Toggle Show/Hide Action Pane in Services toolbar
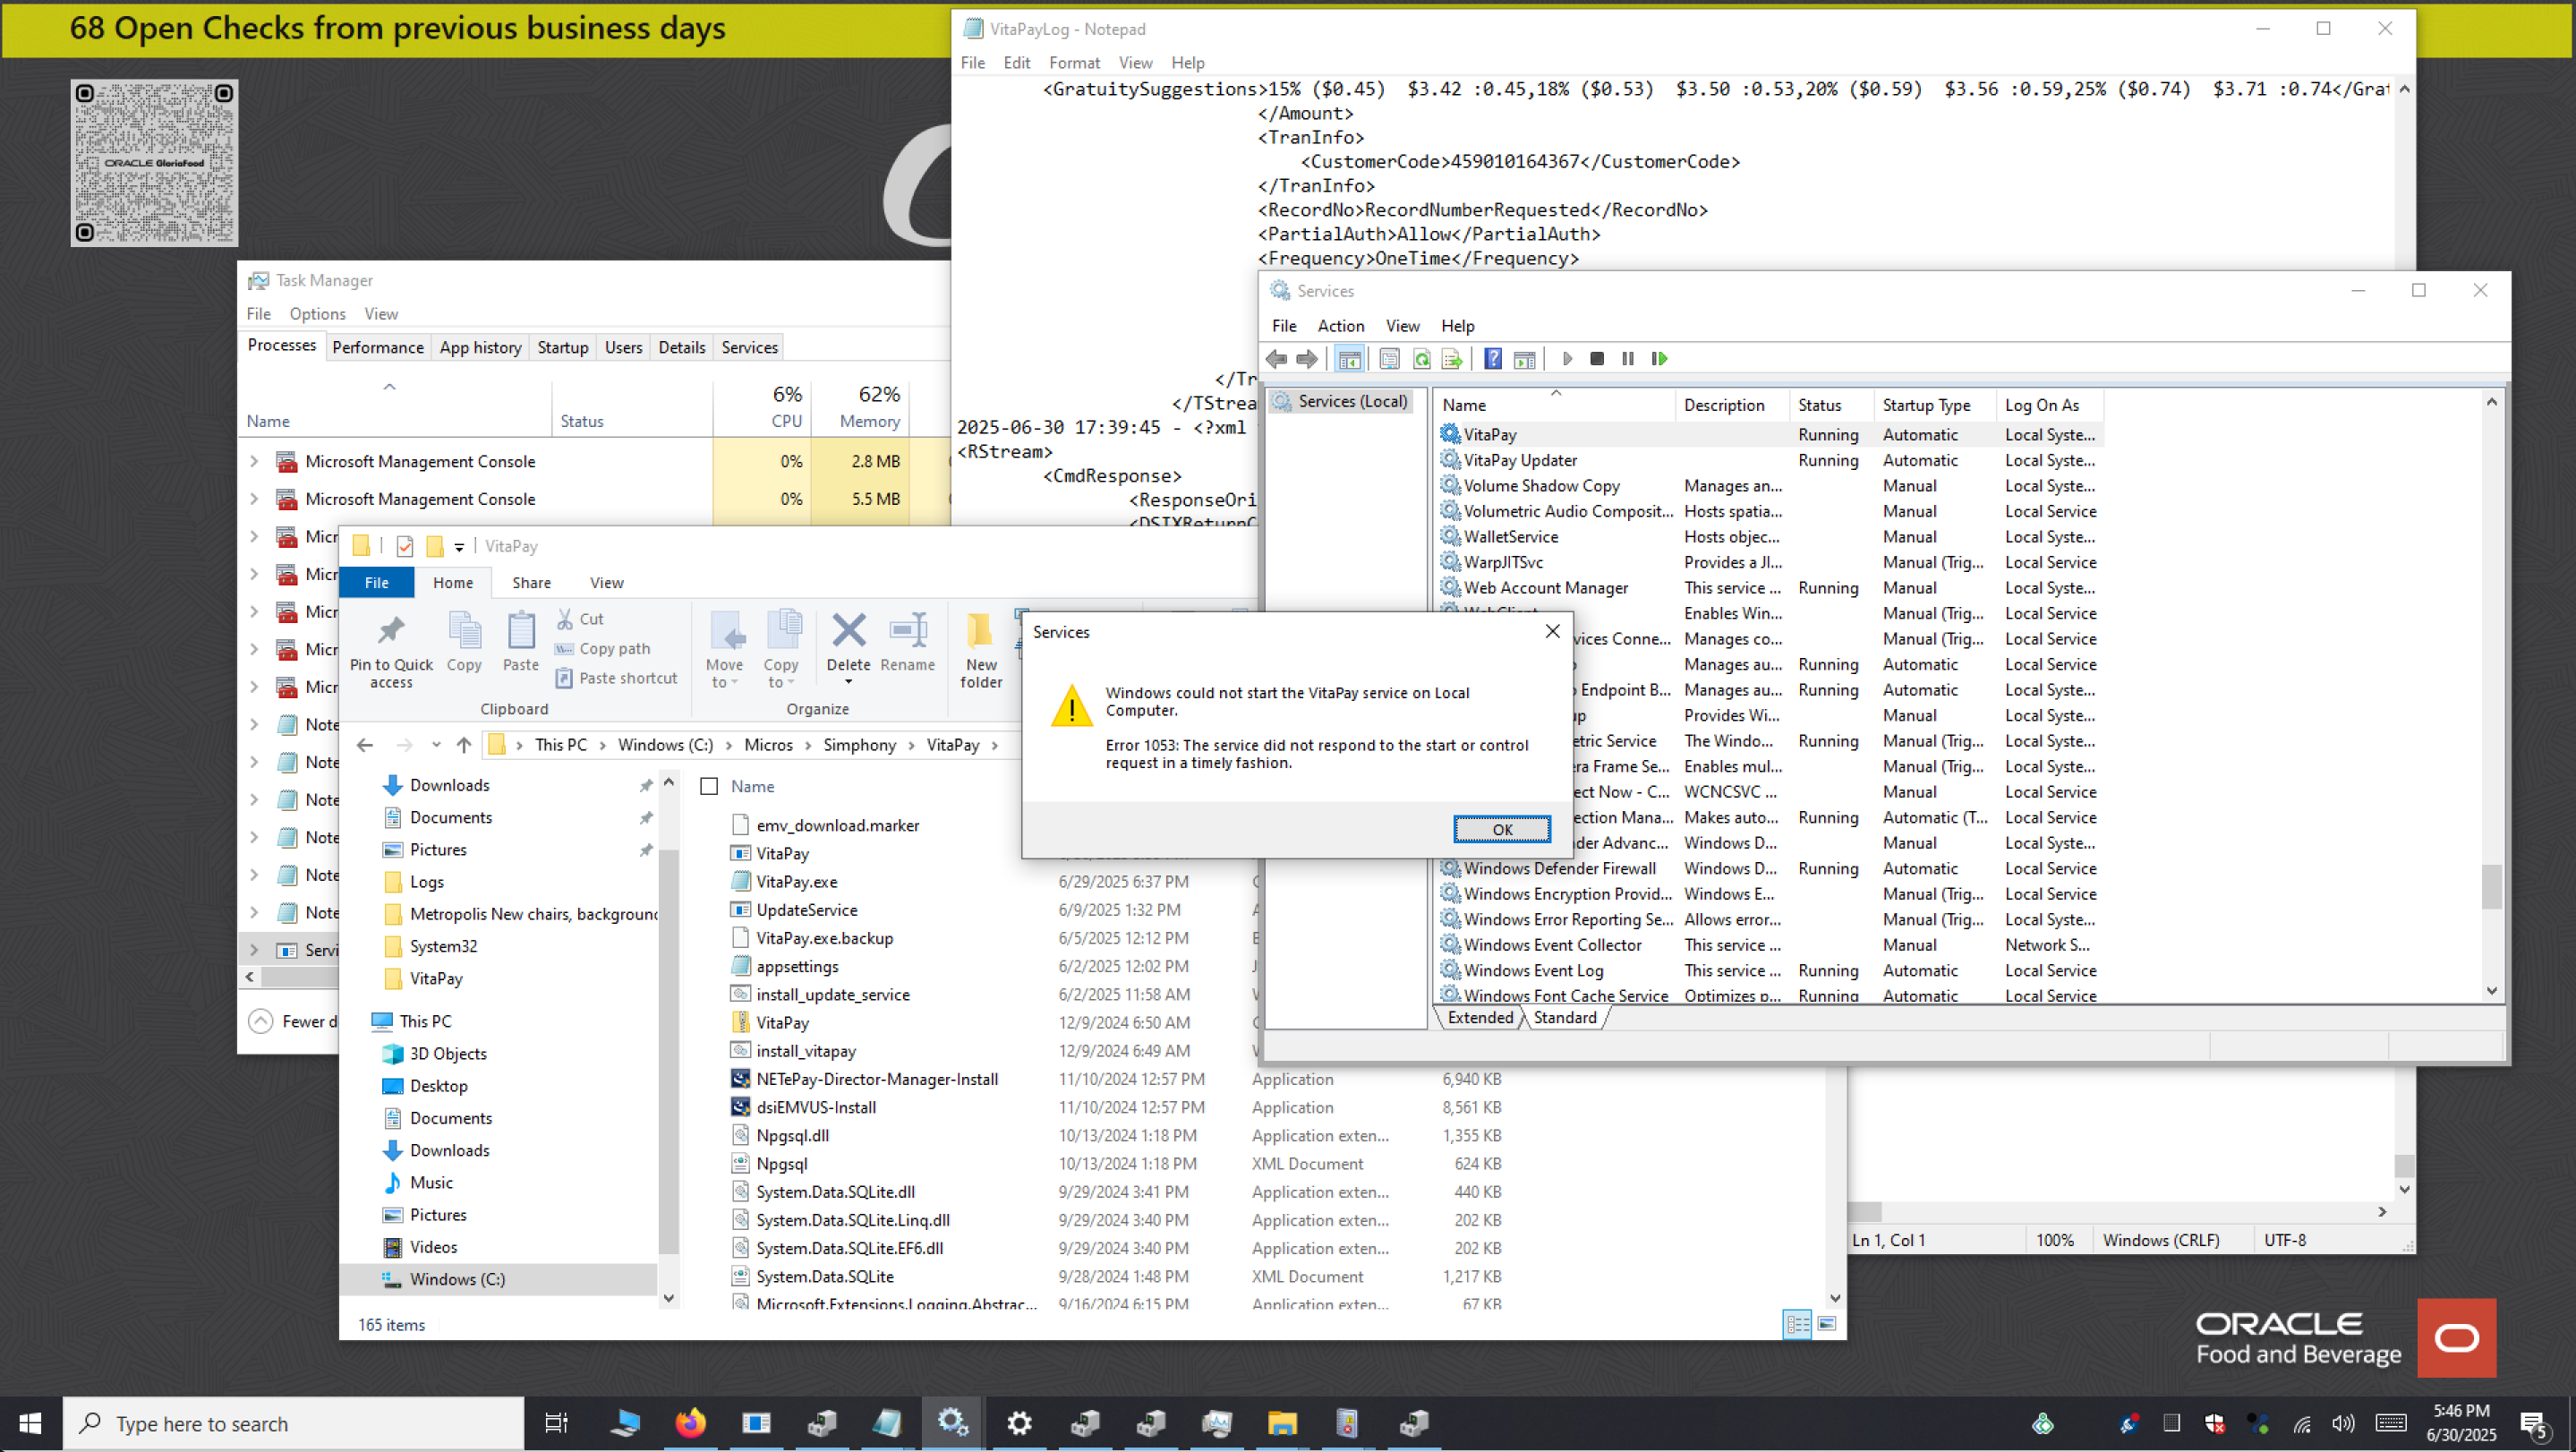The height and width of the screenshot is (1452, 2576). 1525,358
